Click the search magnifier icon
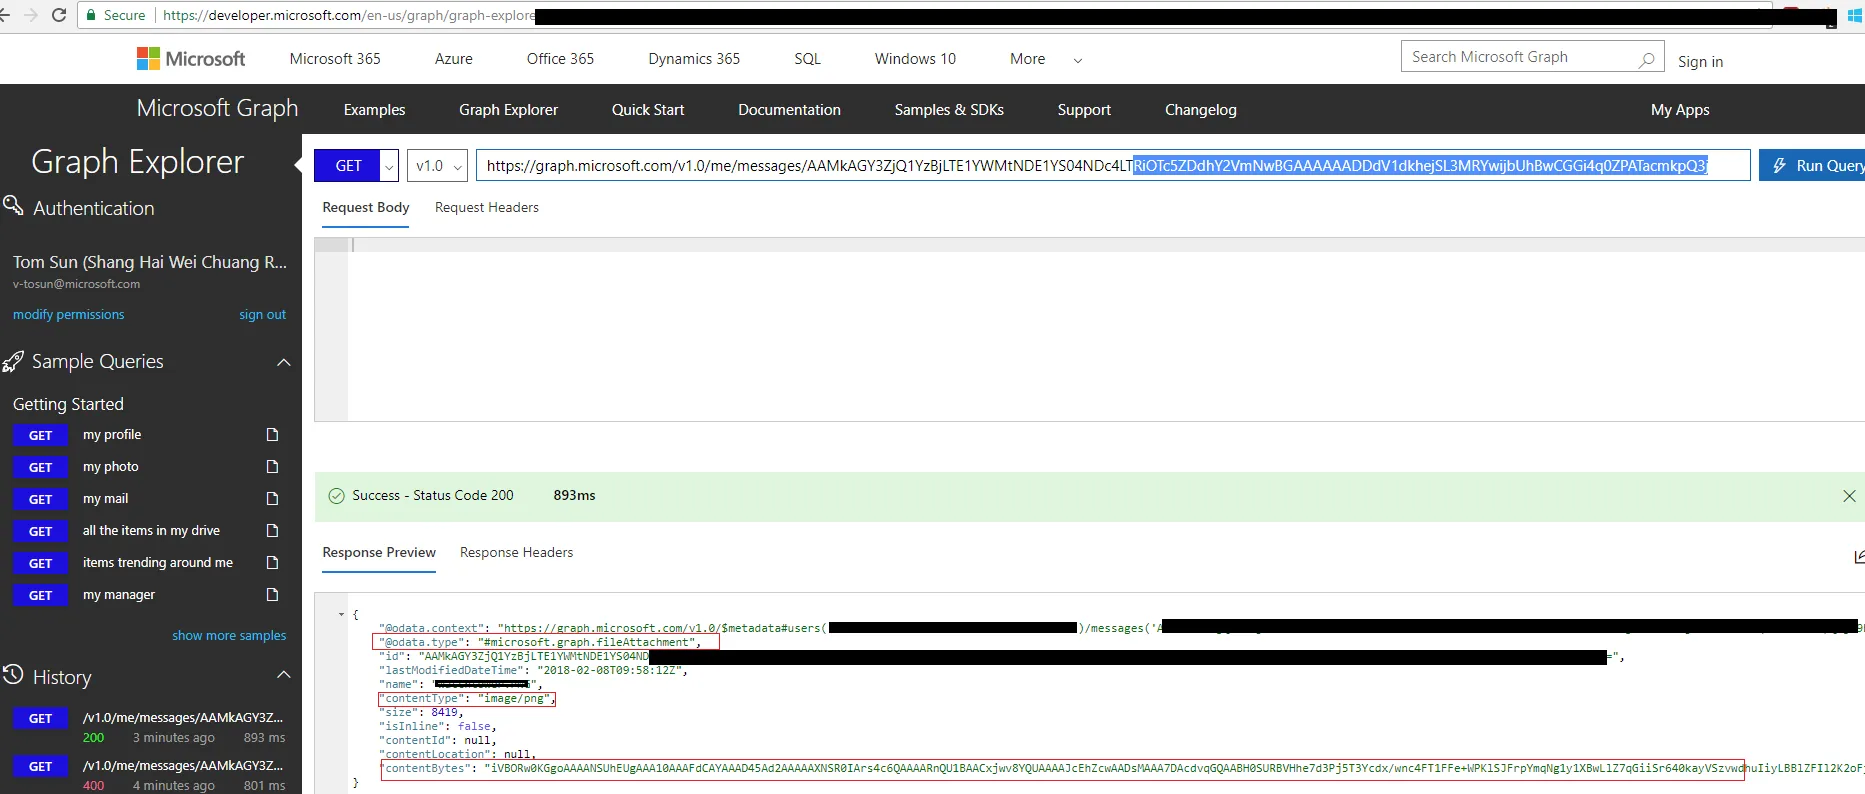The image size is (1865, 794). click(x=1646, y=59)
